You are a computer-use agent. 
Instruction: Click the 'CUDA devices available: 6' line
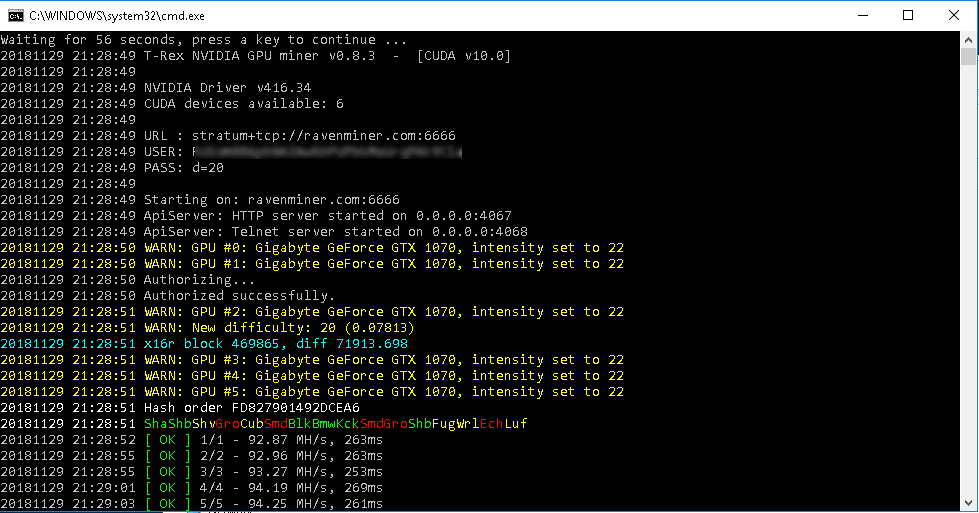pos(172,104)
